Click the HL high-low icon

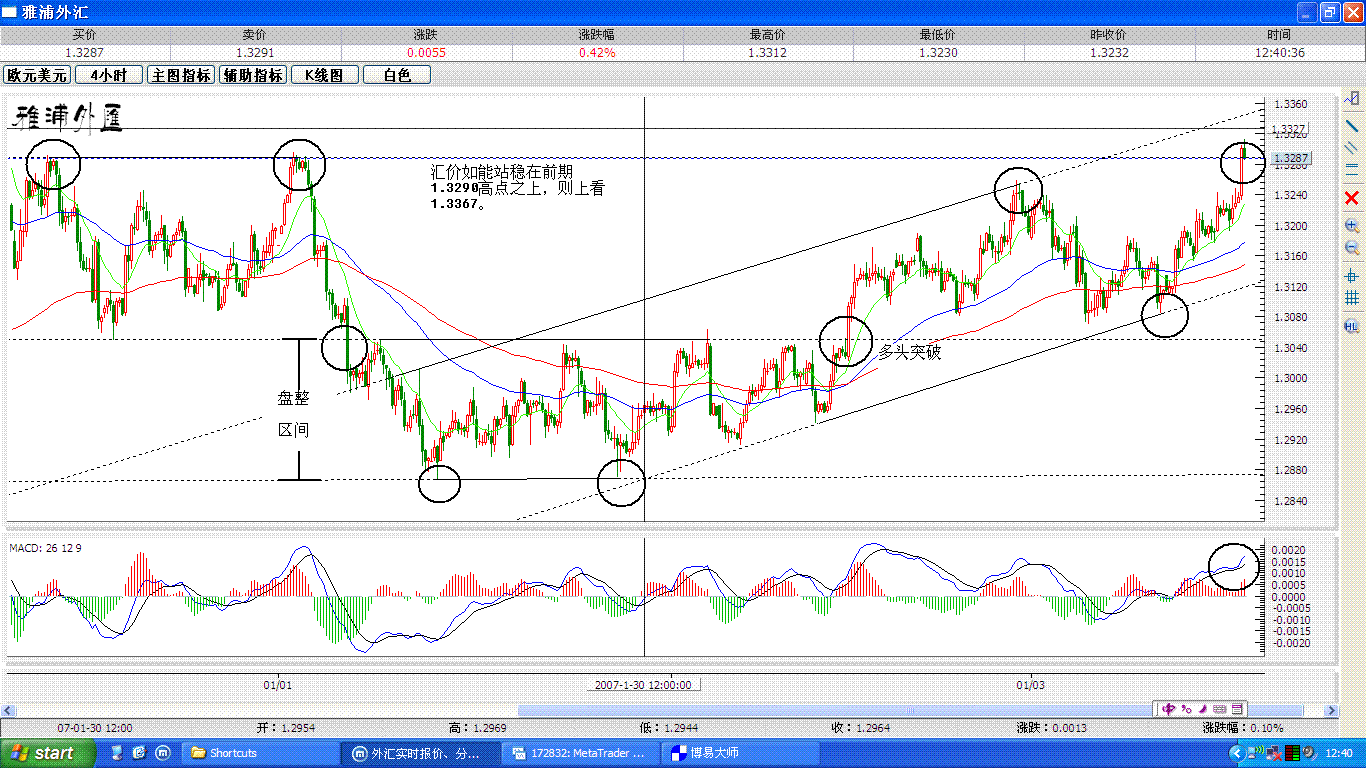[1352, 326]
